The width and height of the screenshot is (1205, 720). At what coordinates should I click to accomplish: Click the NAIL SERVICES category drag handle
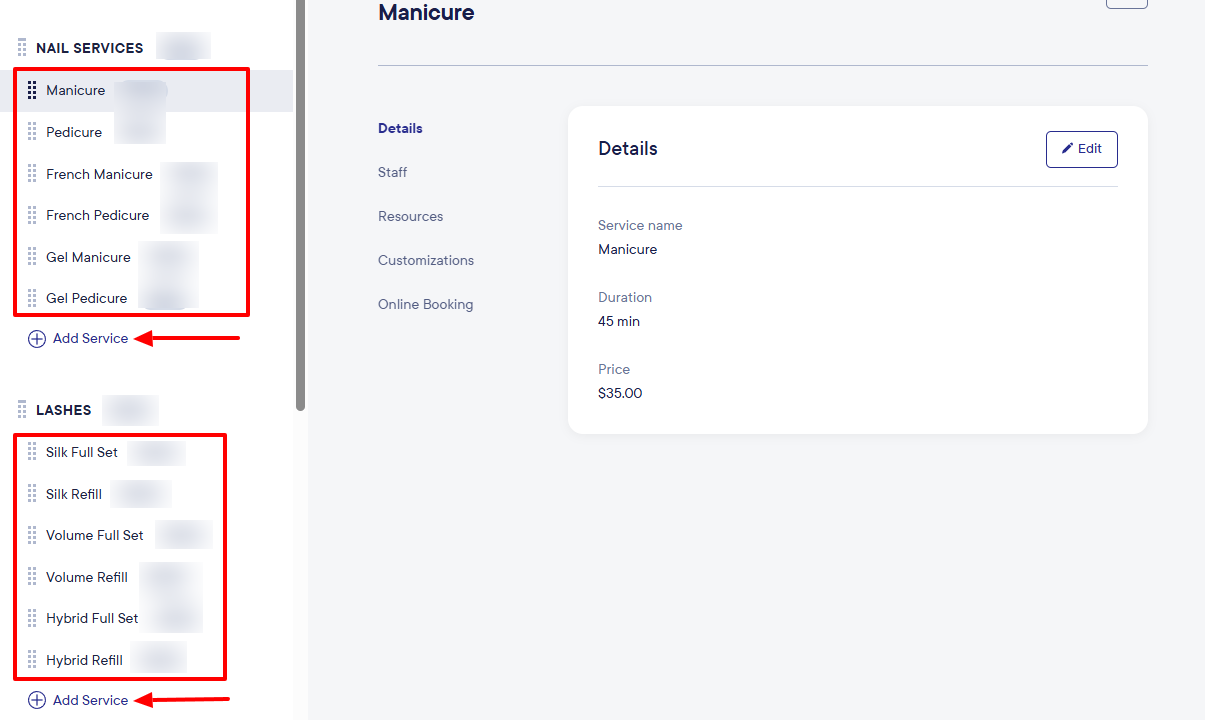pos(22,48)
